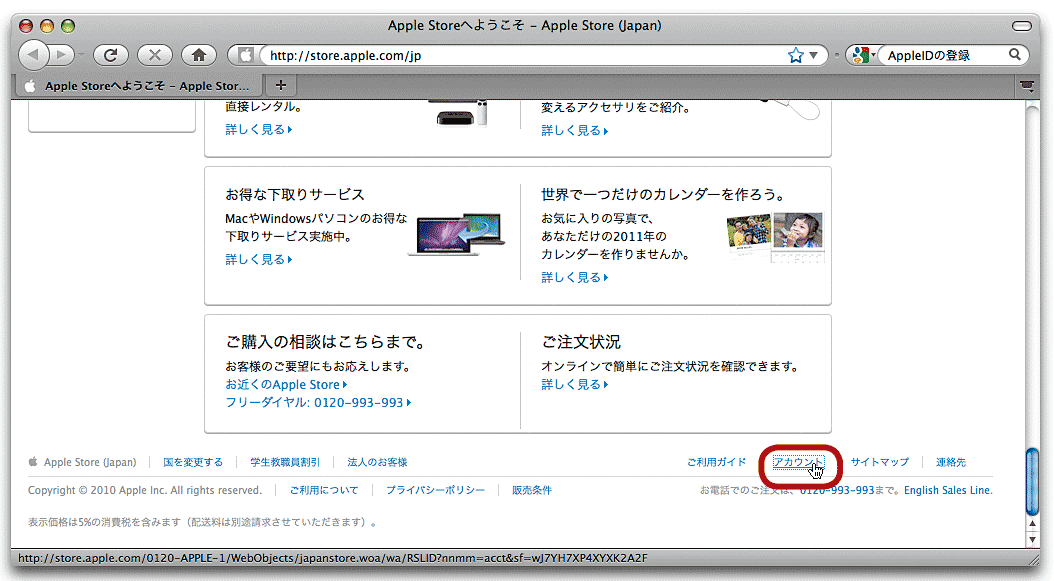Click the scrollbar up arrow
Viewport: 1054px width, 581px height.
click(1032, 523)
